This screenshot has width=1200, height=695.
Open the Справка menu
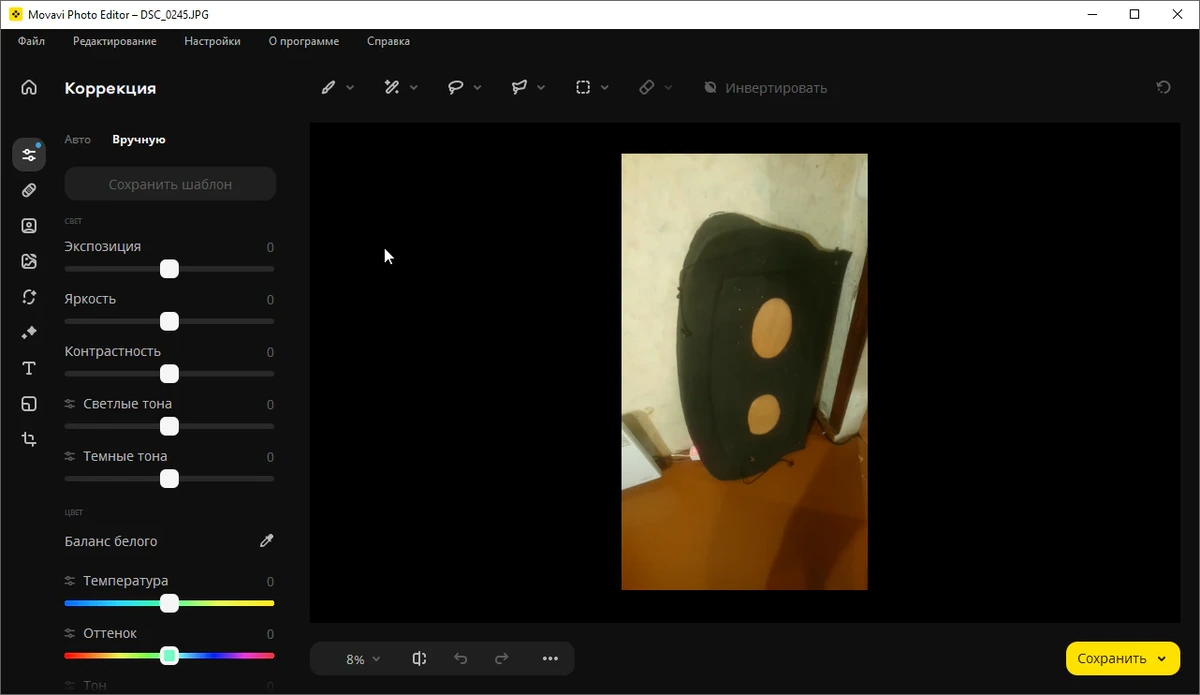coord(388,41)
